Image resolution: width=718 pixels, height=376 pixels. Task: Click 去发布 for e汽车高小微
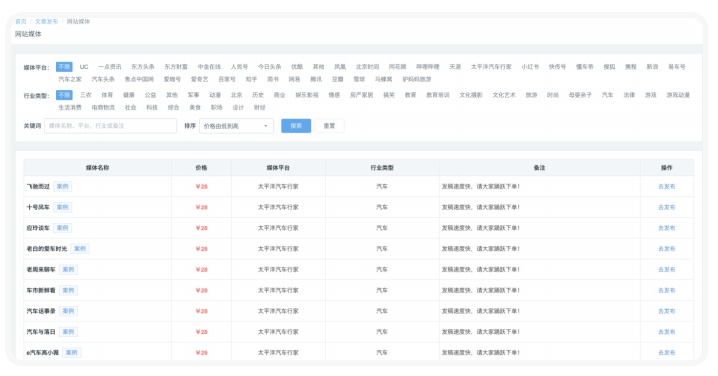667,353
